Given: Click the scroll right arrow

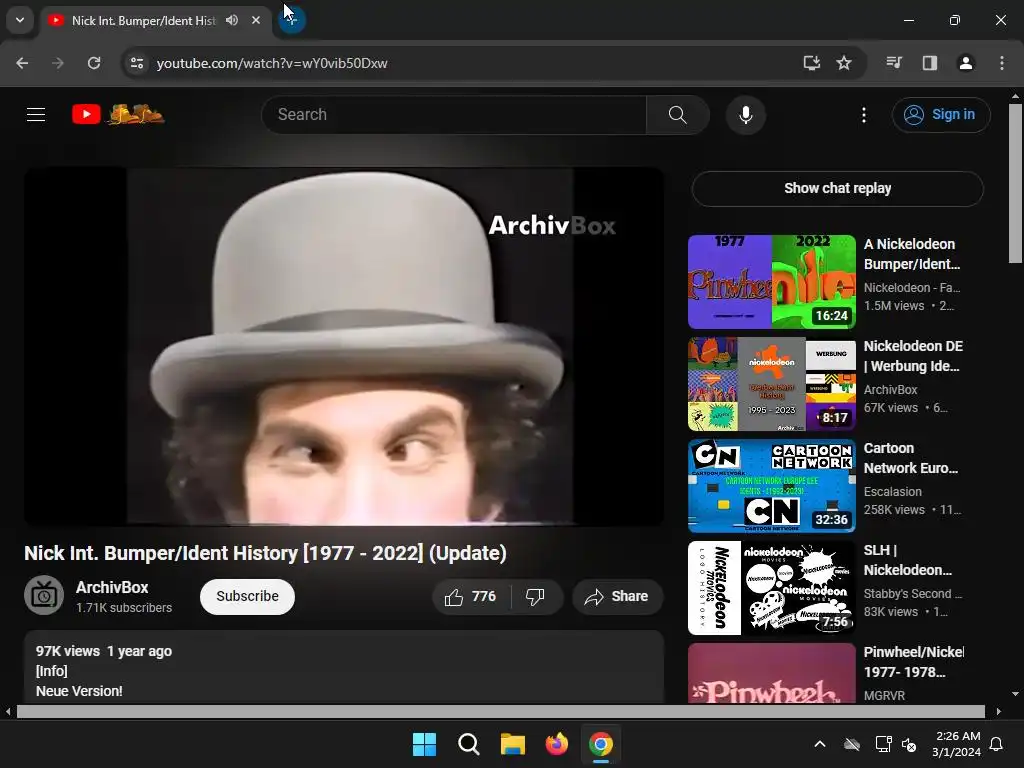Looking at the screenshot, I should coord(999,711).
